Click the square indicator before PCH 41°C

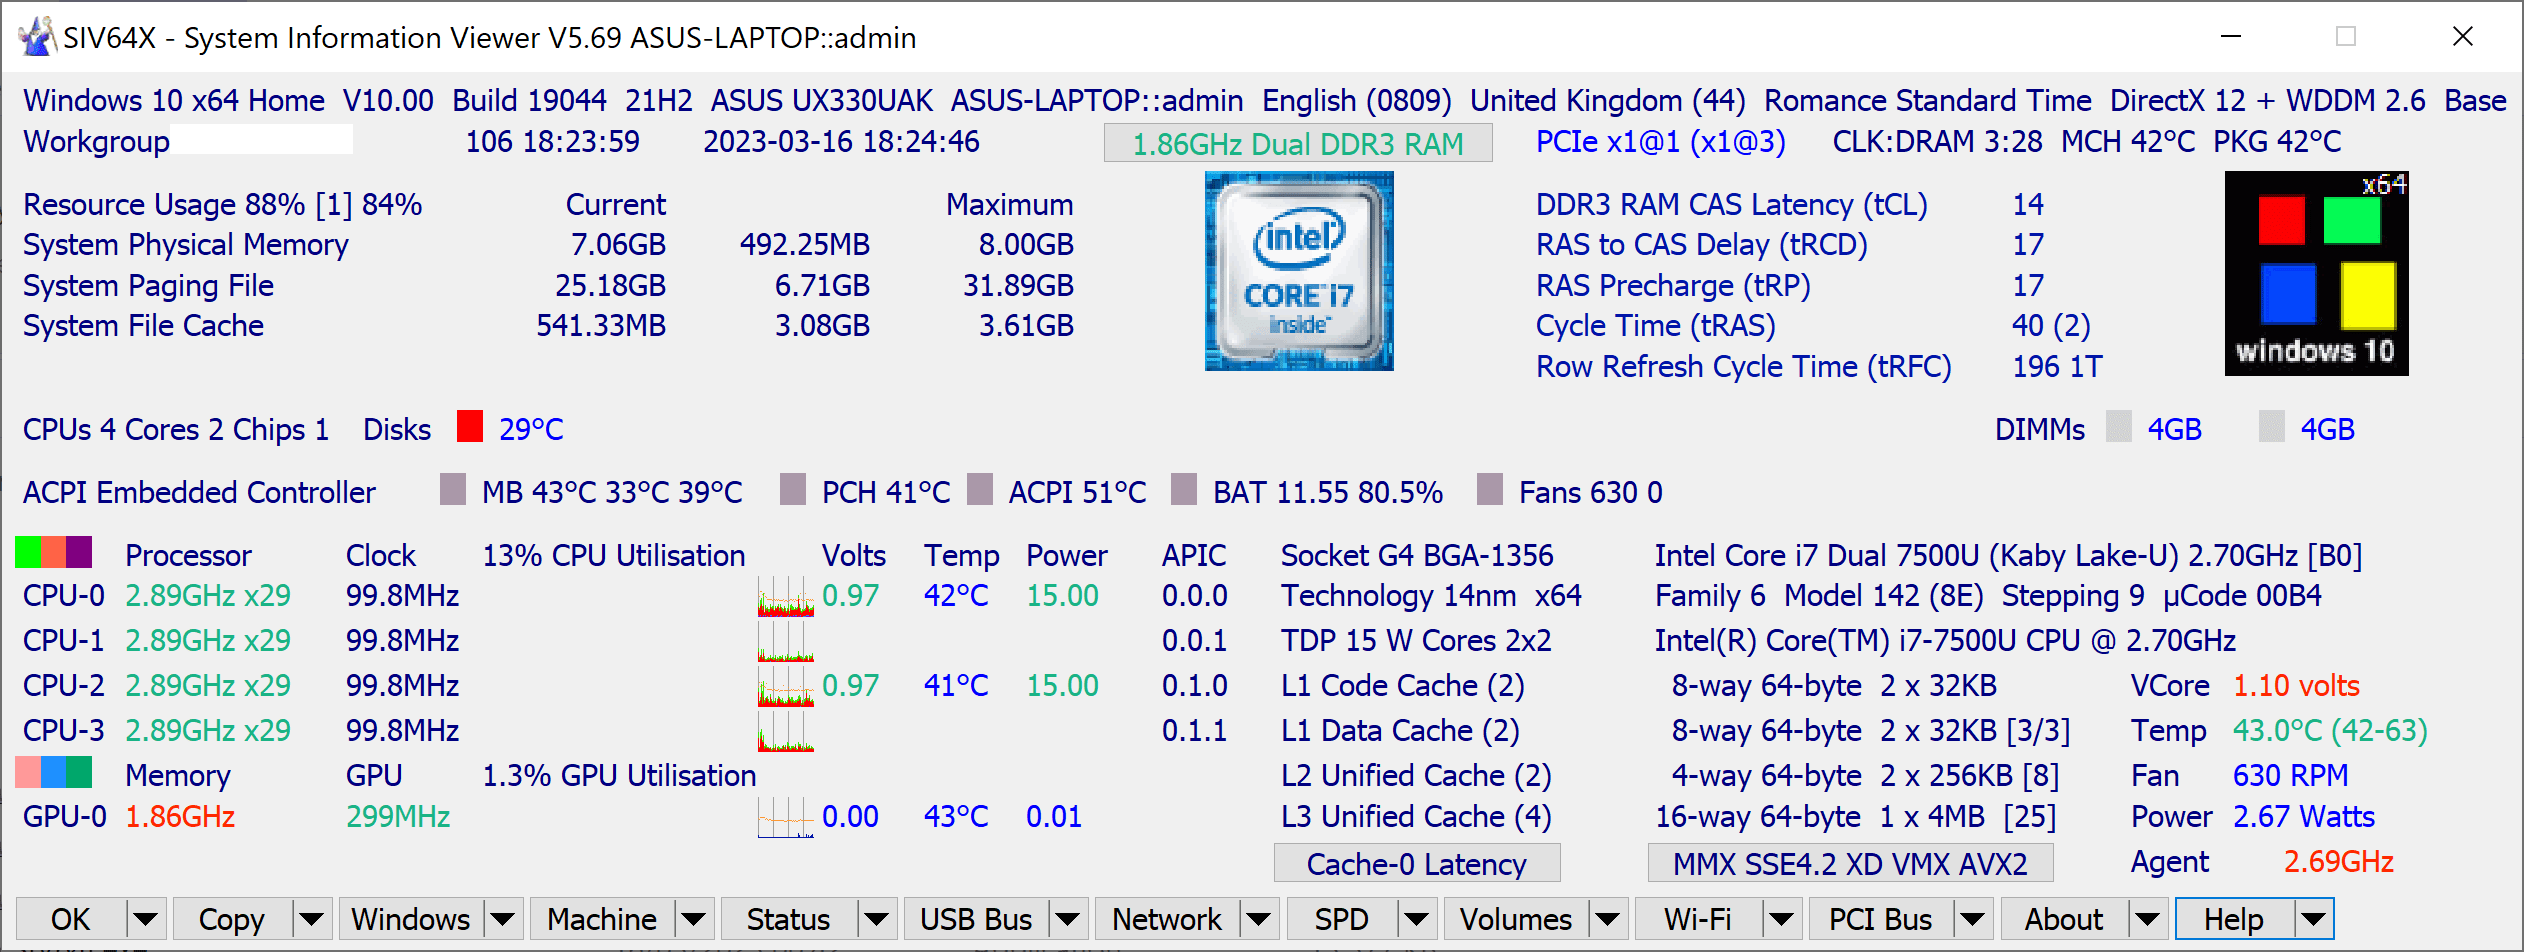click(x=793, y=489)
